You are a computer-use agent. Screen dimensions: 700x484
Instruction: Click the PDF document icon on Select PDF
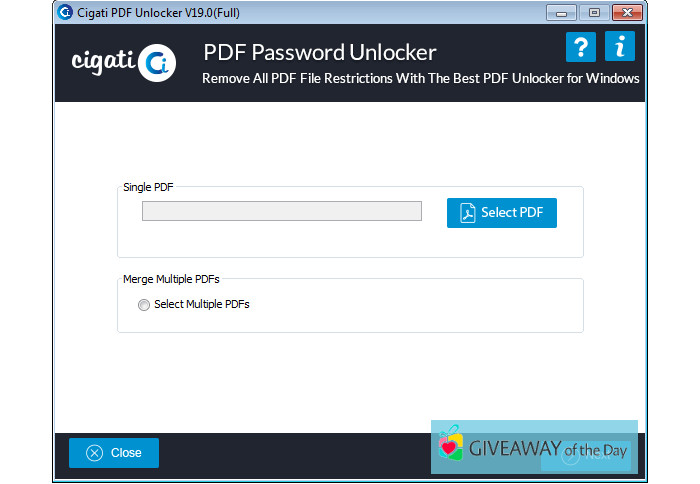[x=467, y=213]
